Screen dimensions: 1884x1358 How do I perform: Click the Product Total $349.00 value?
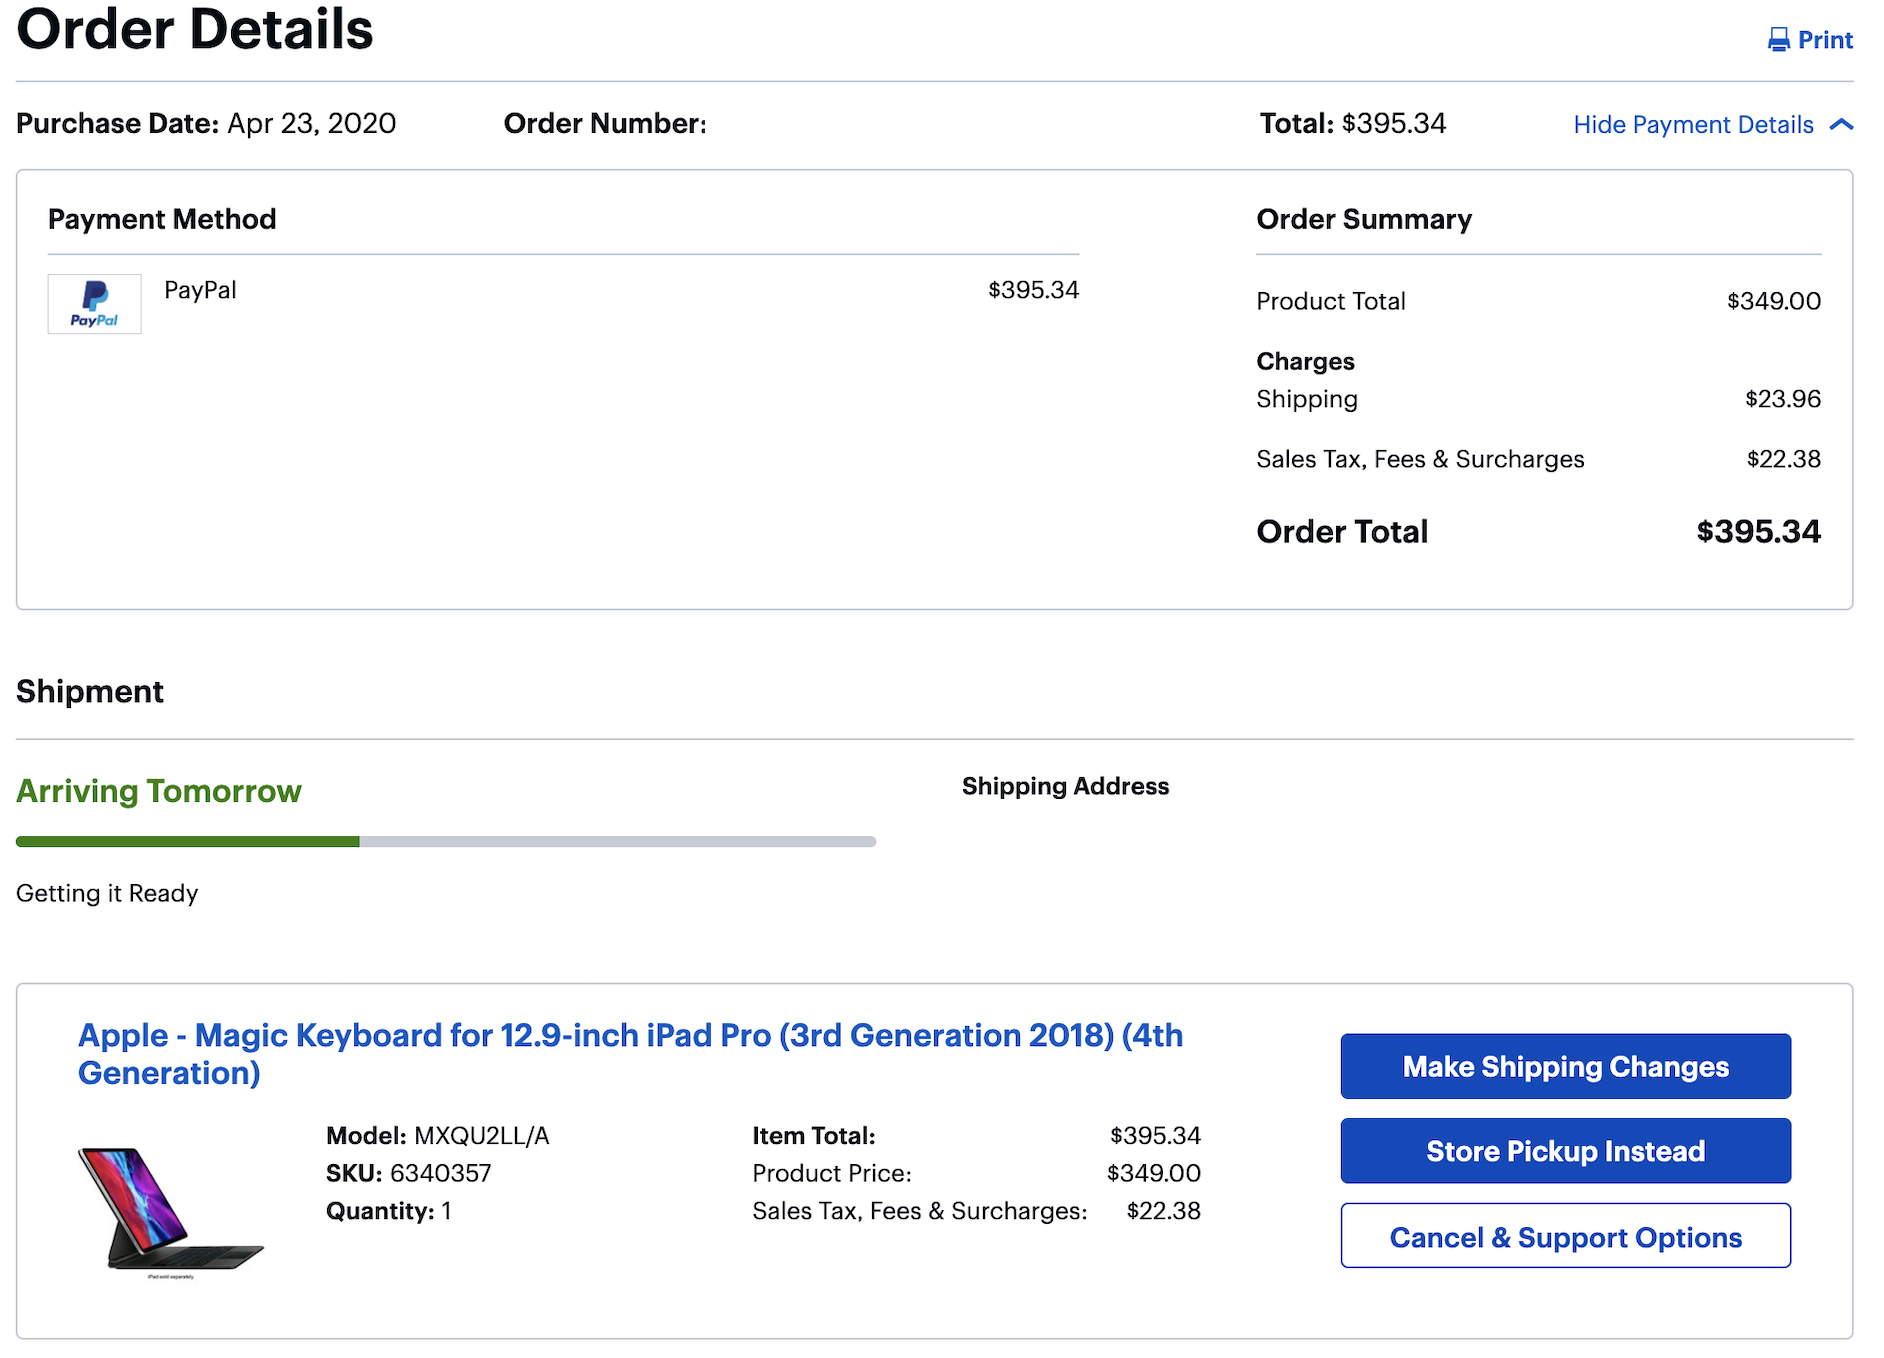click(x=1774, y=301)
